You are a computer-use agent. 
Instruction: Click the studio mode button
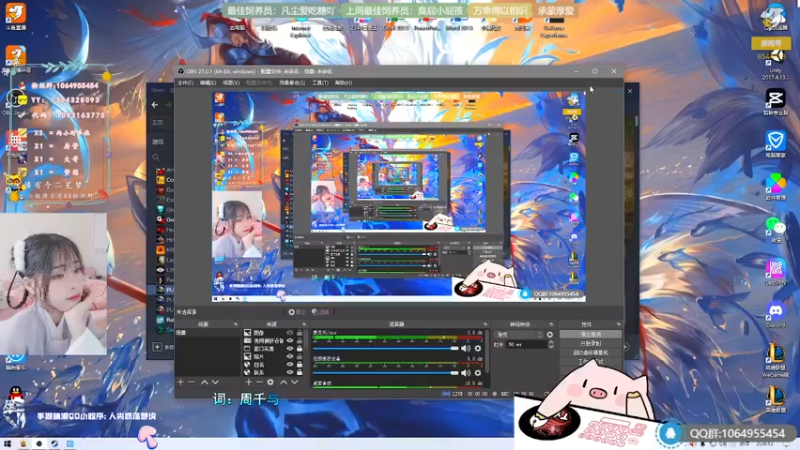click(x=590, y=361)
